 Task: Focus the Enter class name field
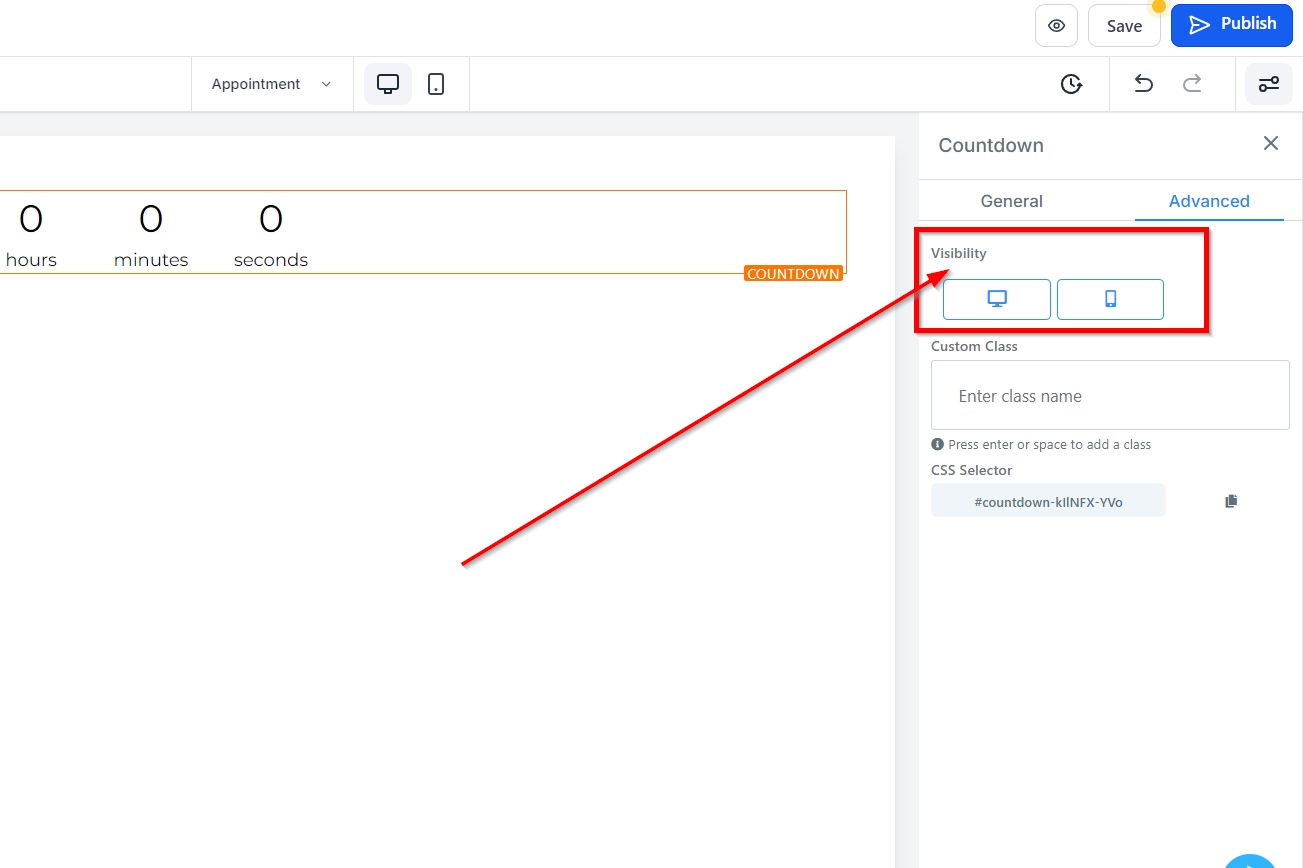1110,396
